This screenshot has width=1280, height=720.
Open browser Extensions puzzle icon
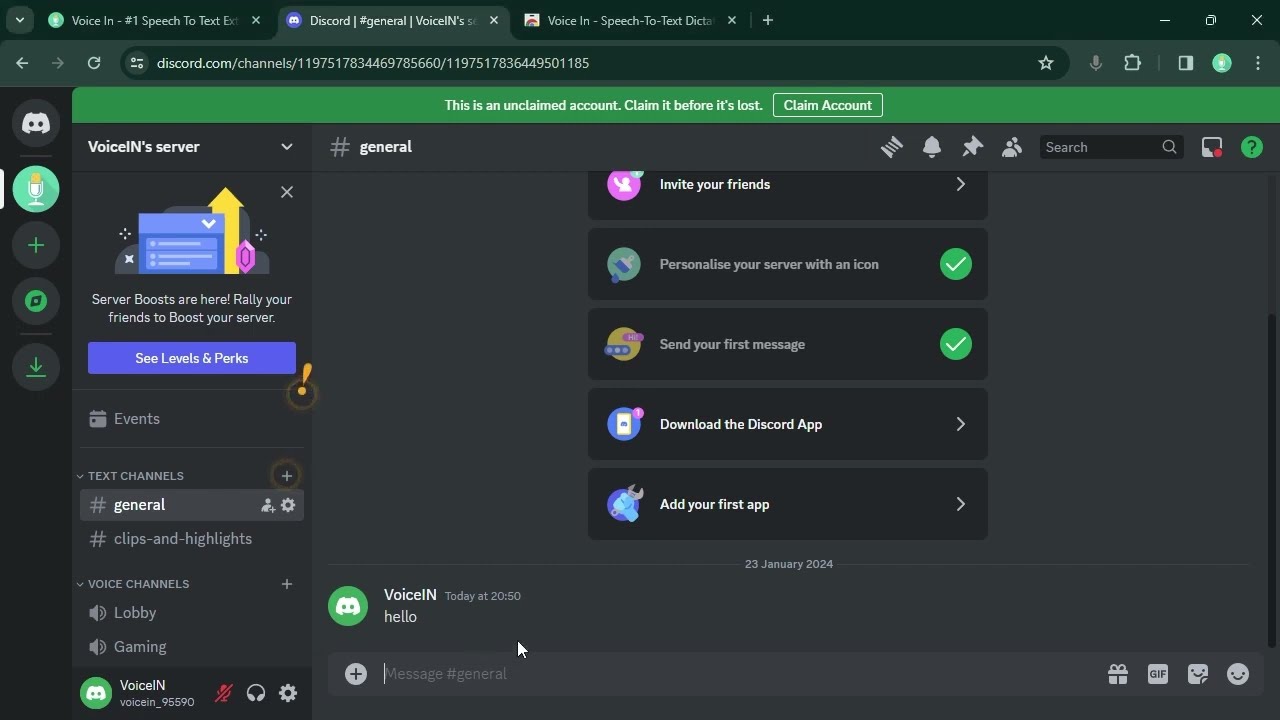(1132, 63)
